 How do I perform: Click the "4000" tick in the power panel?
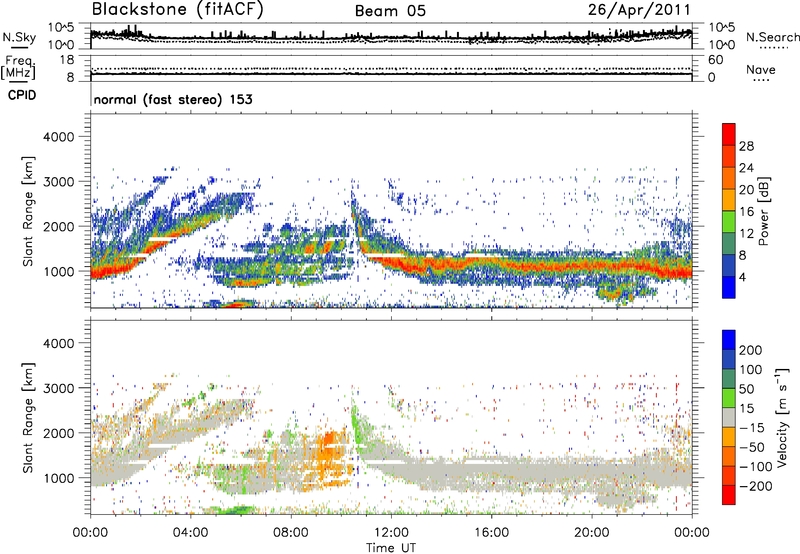(58, 137)
